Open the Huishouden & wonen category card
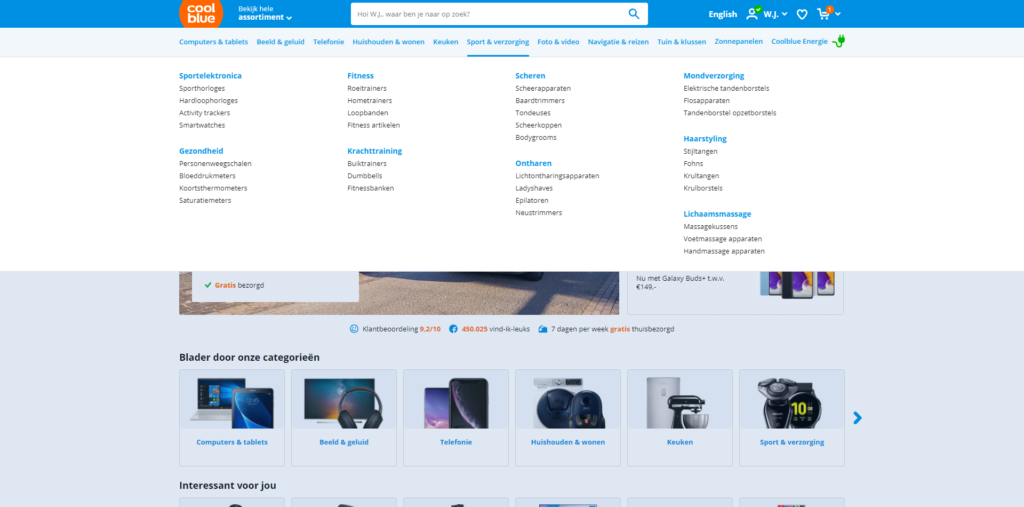 (x=568, y=417)
